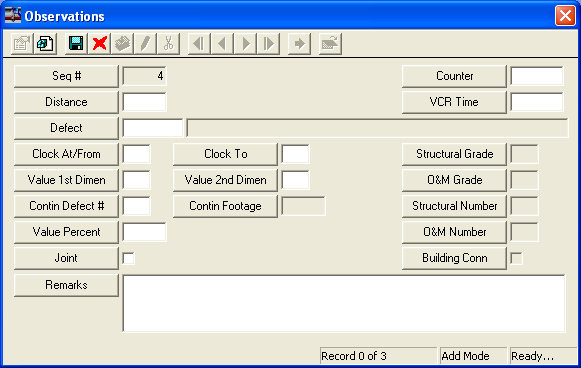The image size is (581, 368).
Task: Click the long Defect description field
Action: (x=377, y=128)
